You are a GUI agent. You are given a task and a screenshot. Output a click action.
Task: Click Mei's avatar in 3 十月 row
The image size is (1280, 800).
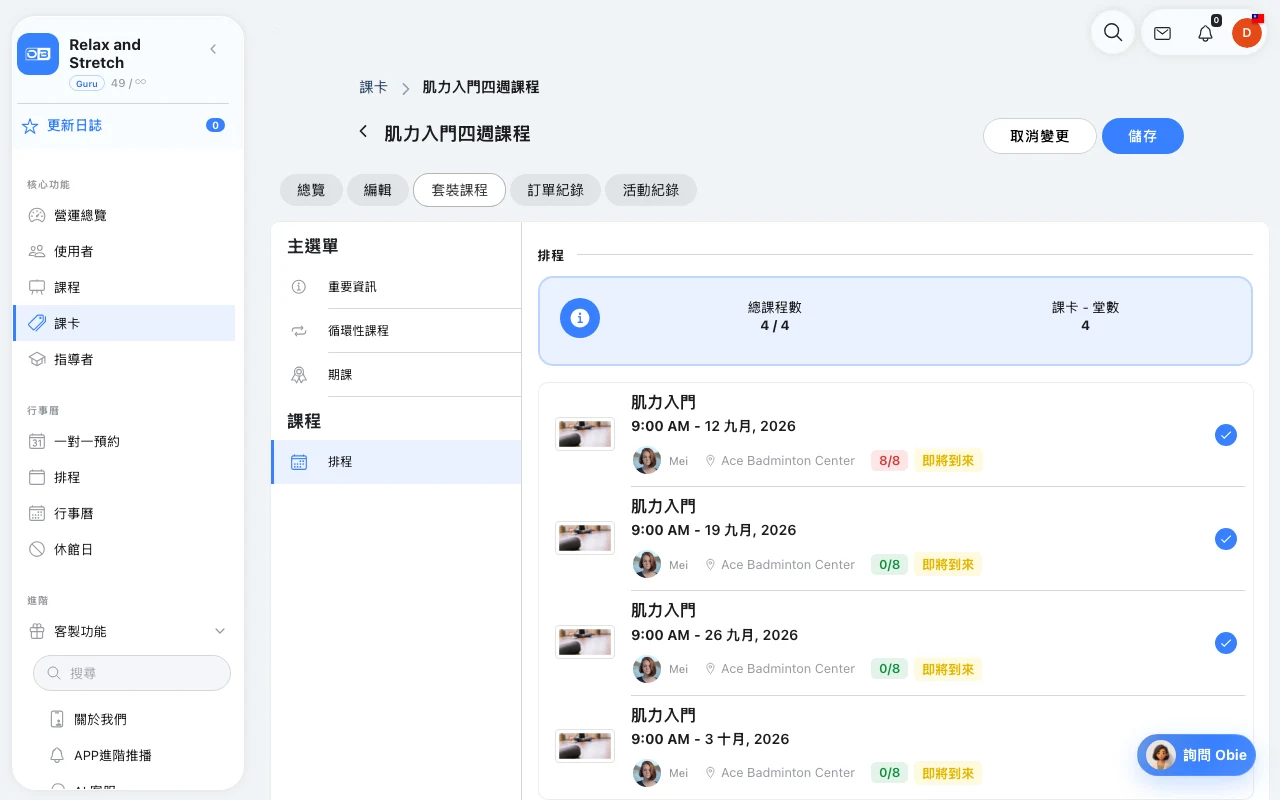click(x=647, y=772)
